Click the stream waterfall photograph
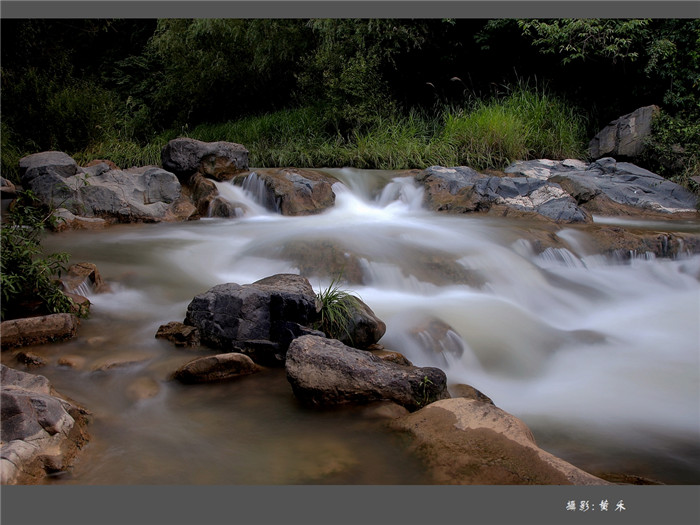The width and height of the screenshot is (700, 525). pyautogui.click(x=350, y=251)
